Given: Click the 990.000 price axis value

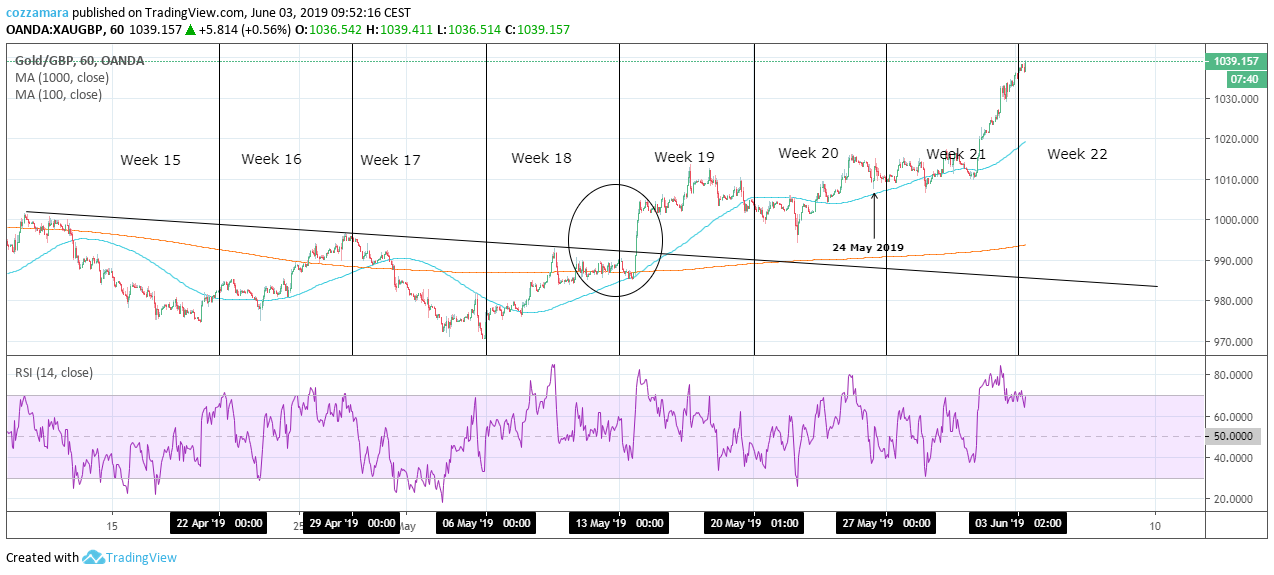Looking at the screenshot, I should click(x=1235, y=261).
